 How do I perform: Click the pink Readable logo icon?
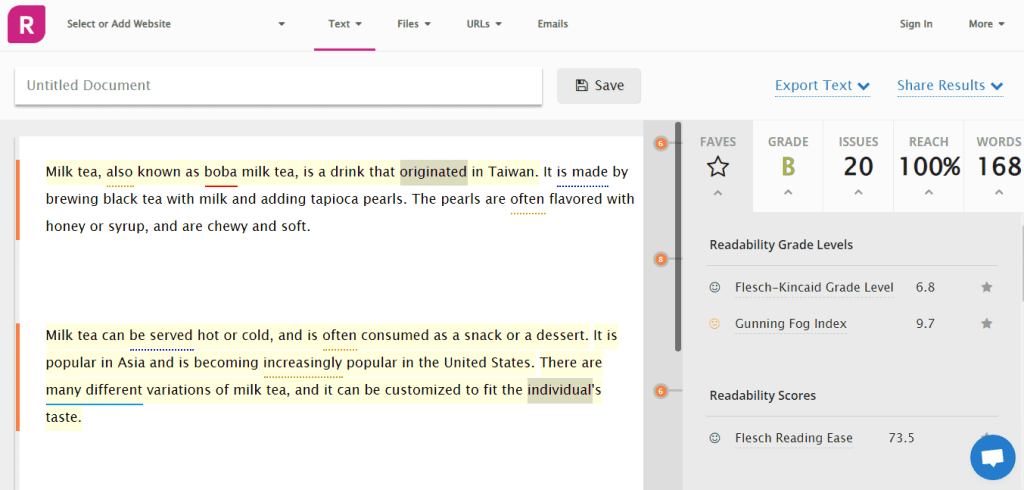[x=26, y=25]
